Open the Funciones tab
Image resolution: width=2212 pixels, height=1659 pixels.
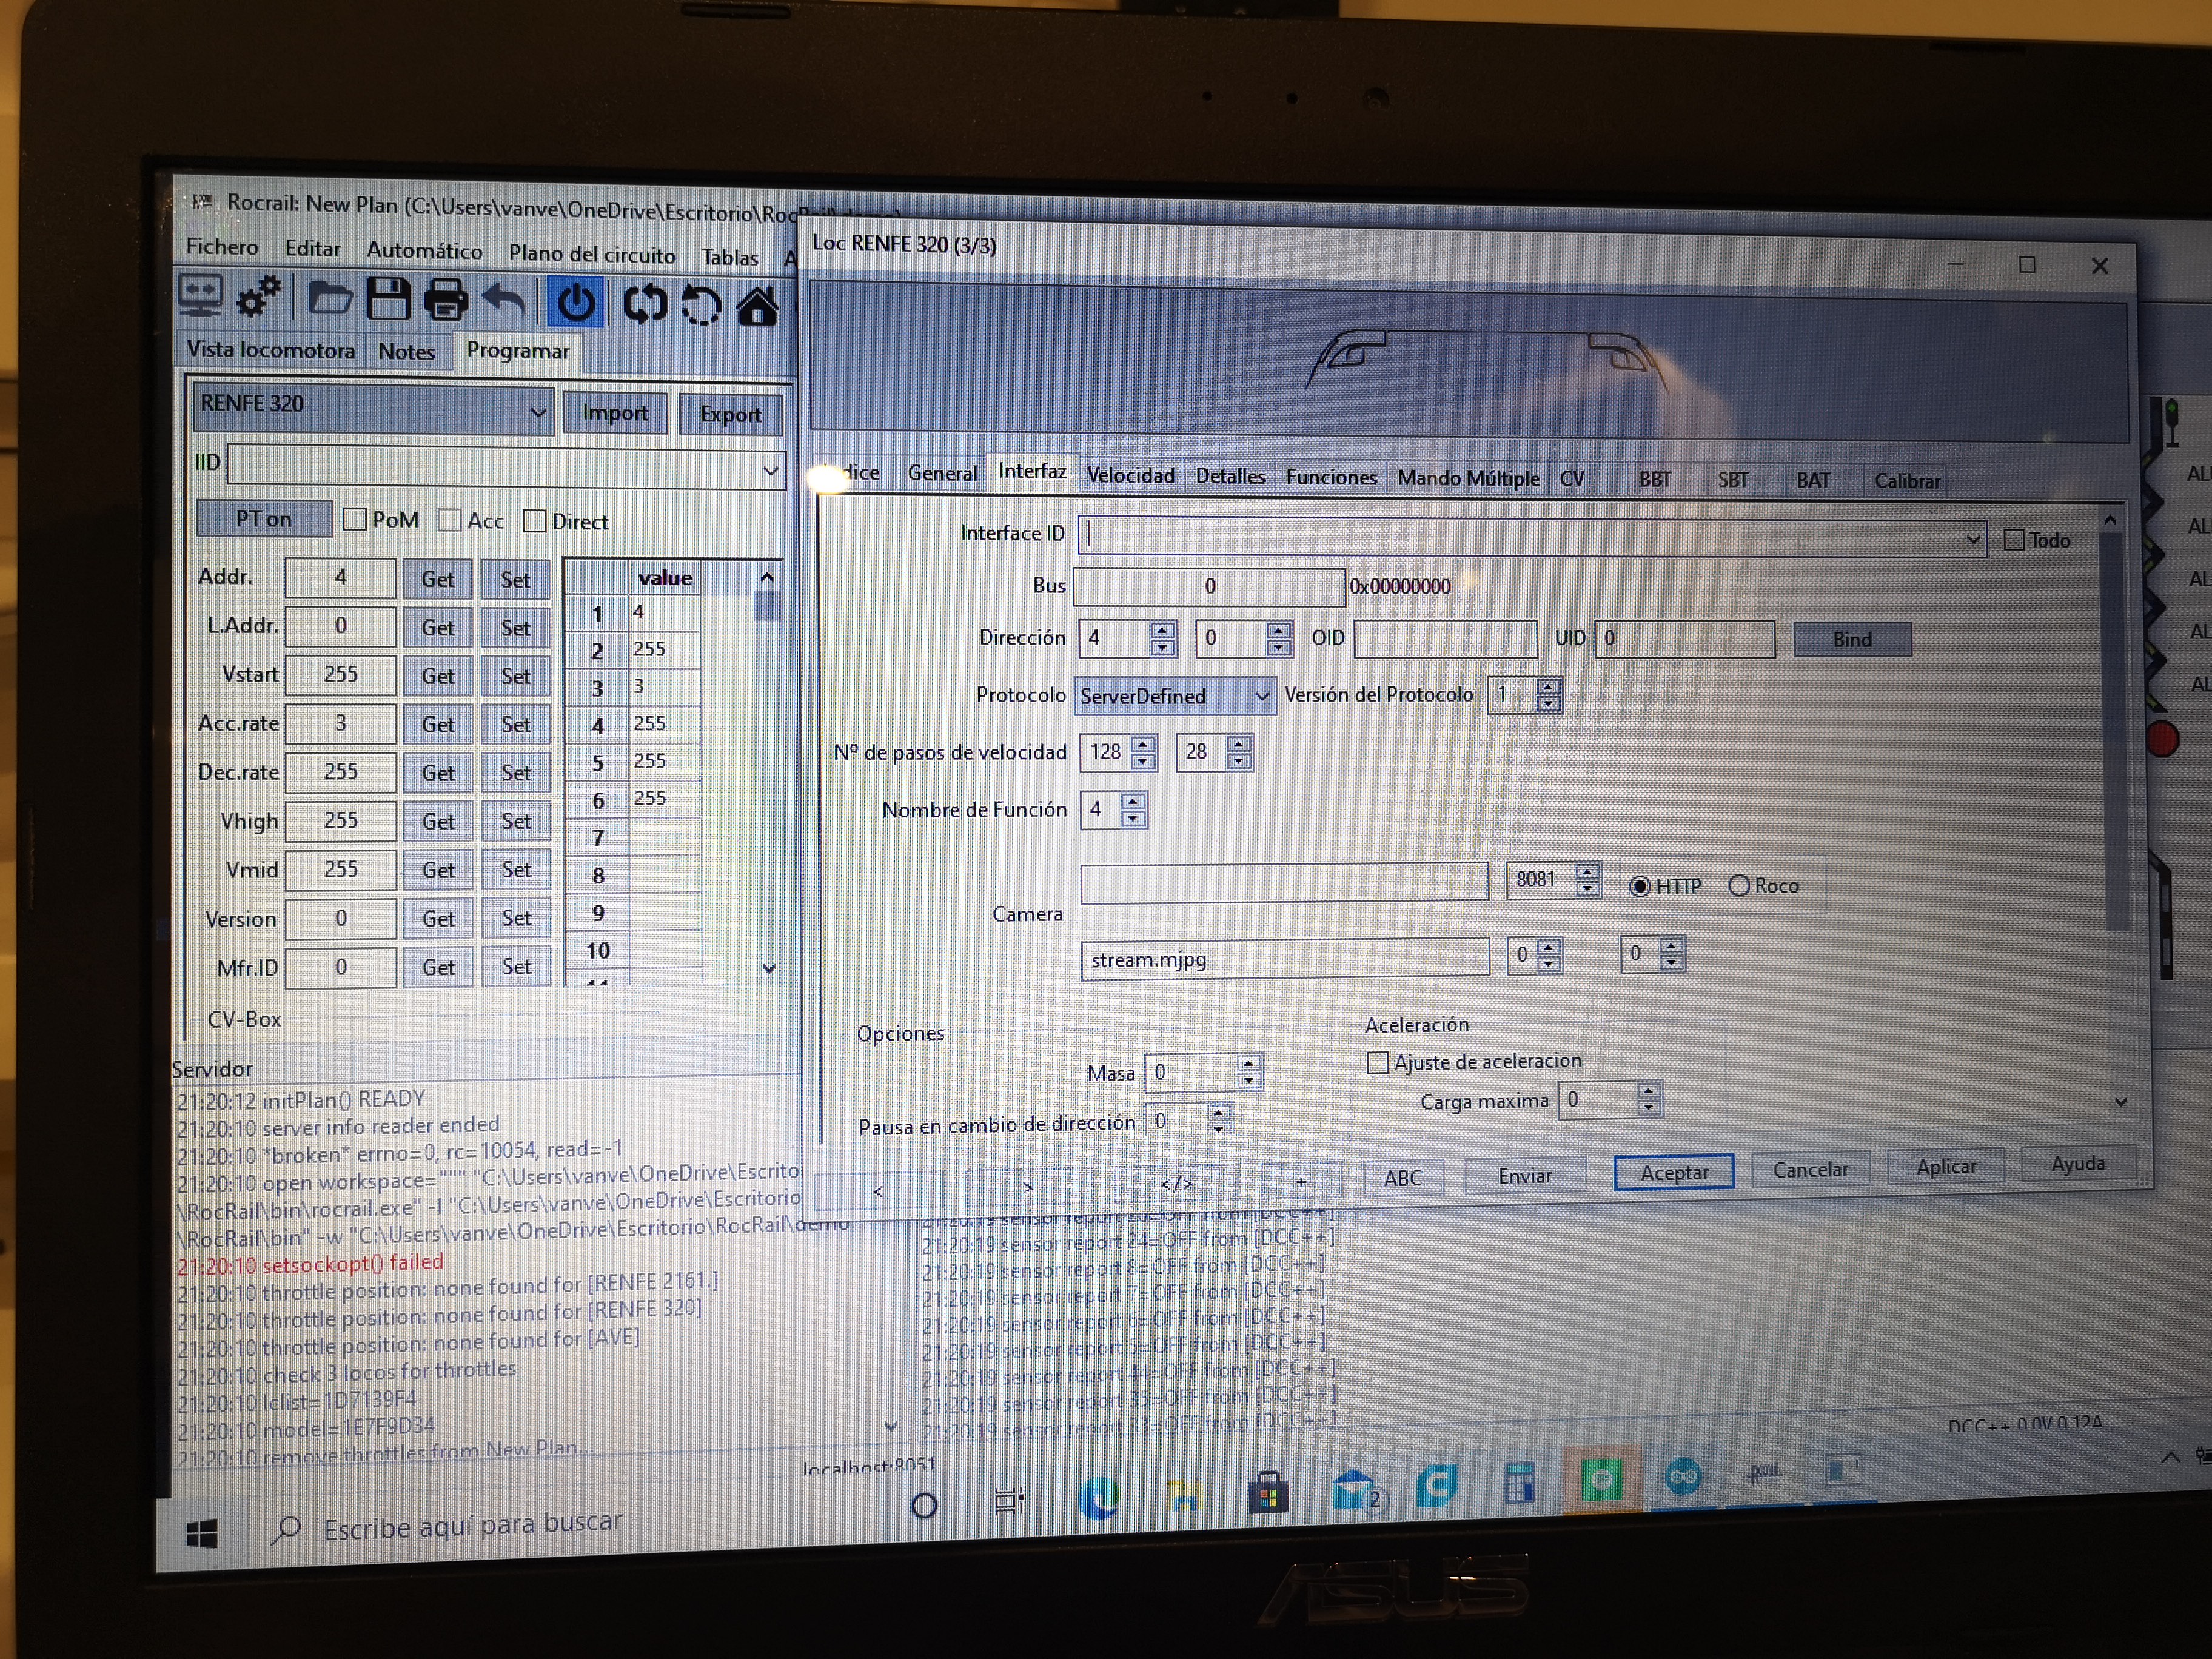pyautogui.click(x=1331, y=477)
